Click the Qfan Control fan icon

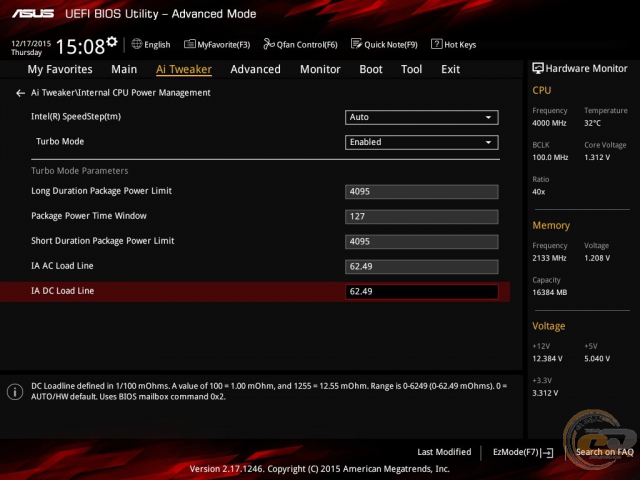269,44
